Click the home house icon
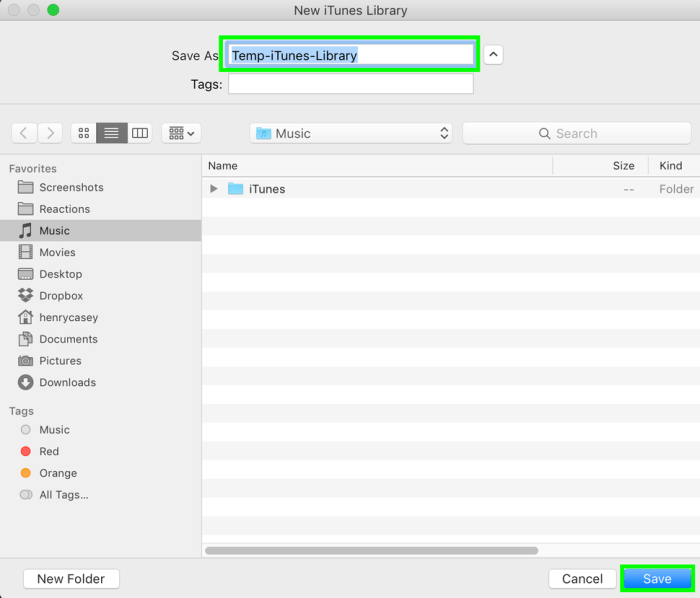700x598 pixels. (x=25, y=317)
